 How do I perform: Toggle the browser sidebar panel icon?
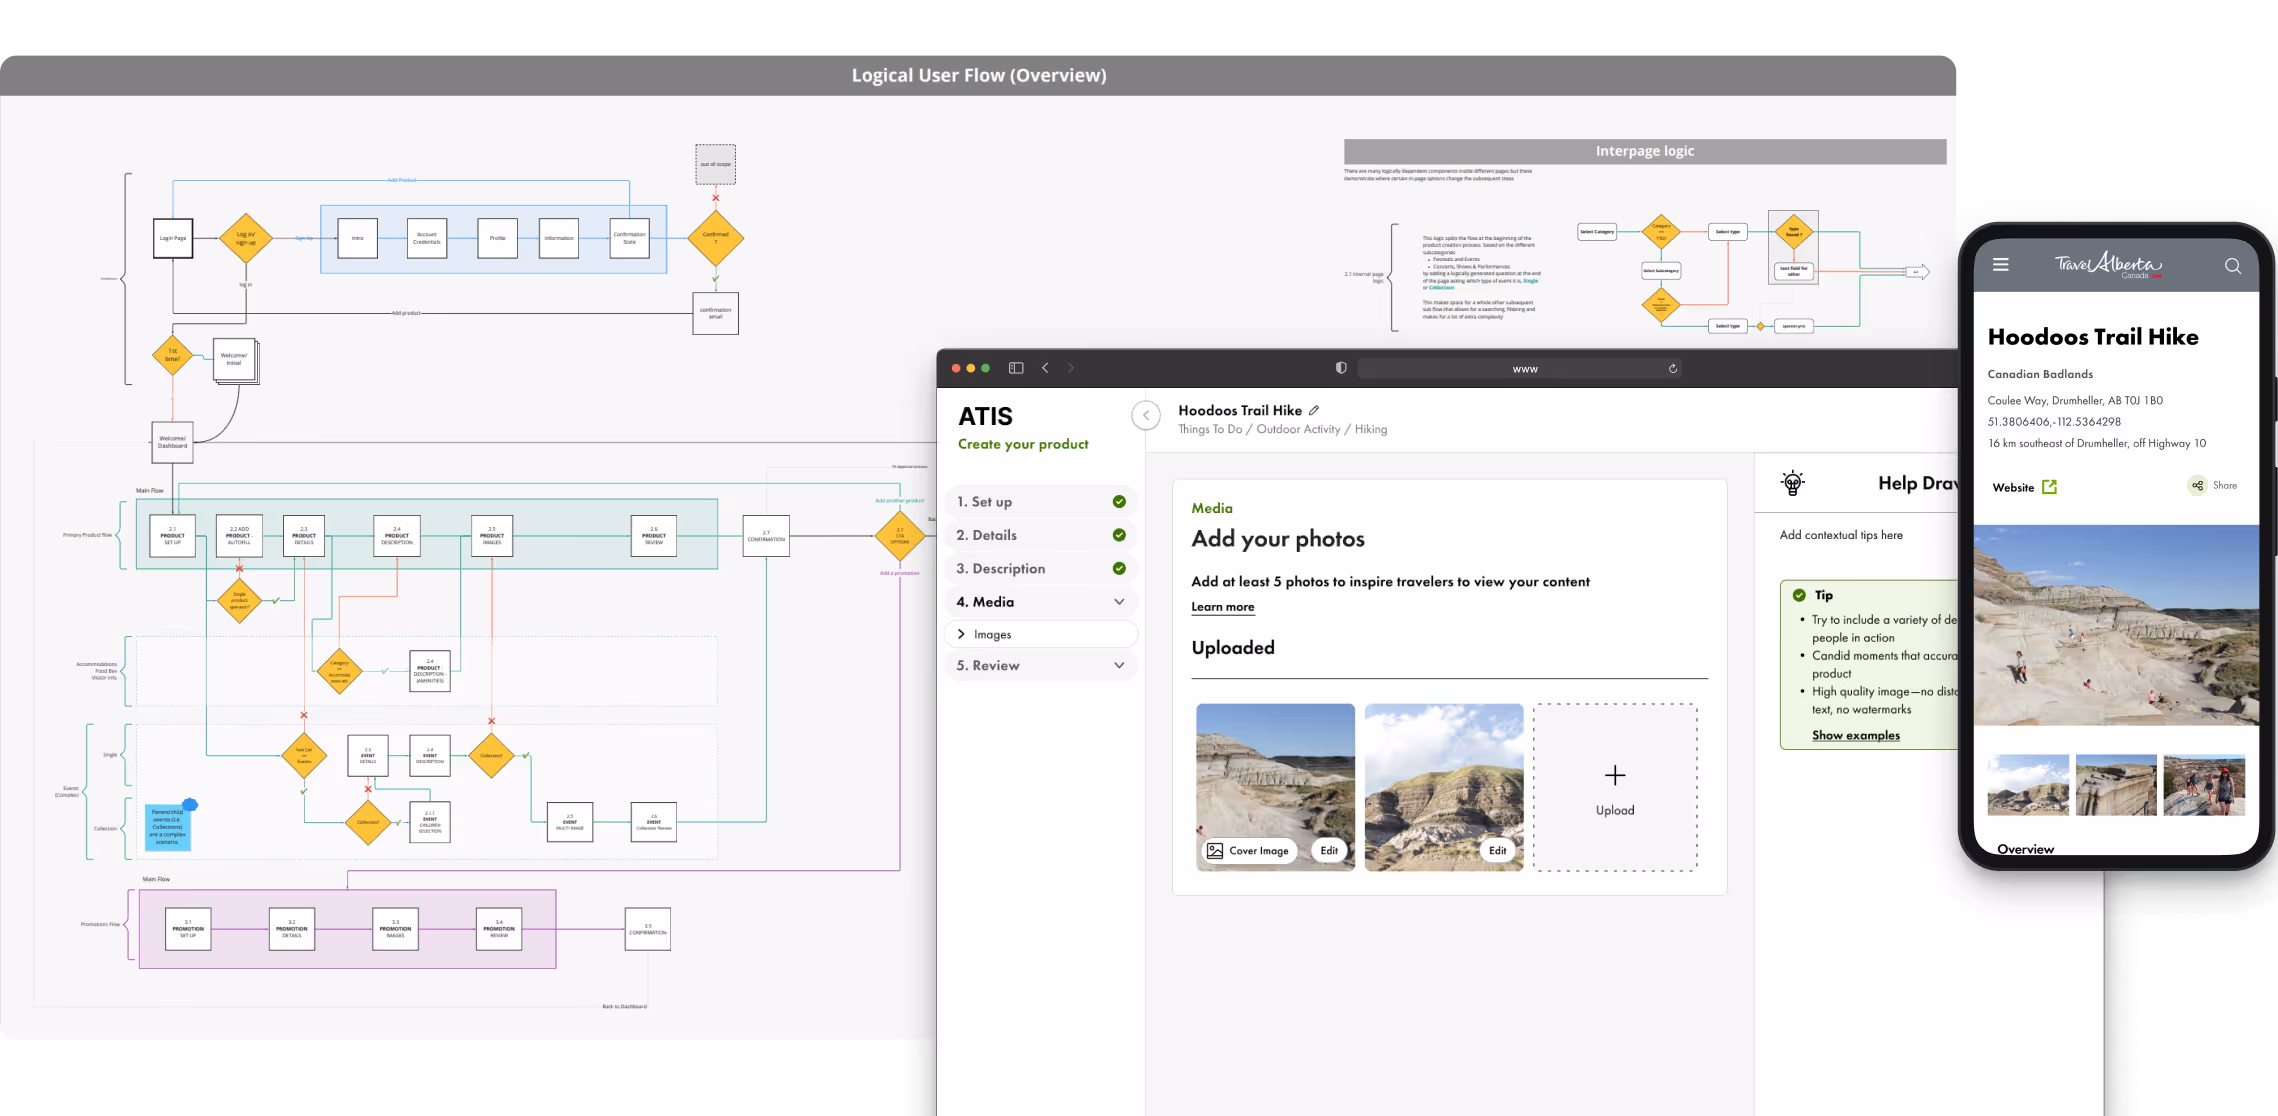coord(1016,368)
